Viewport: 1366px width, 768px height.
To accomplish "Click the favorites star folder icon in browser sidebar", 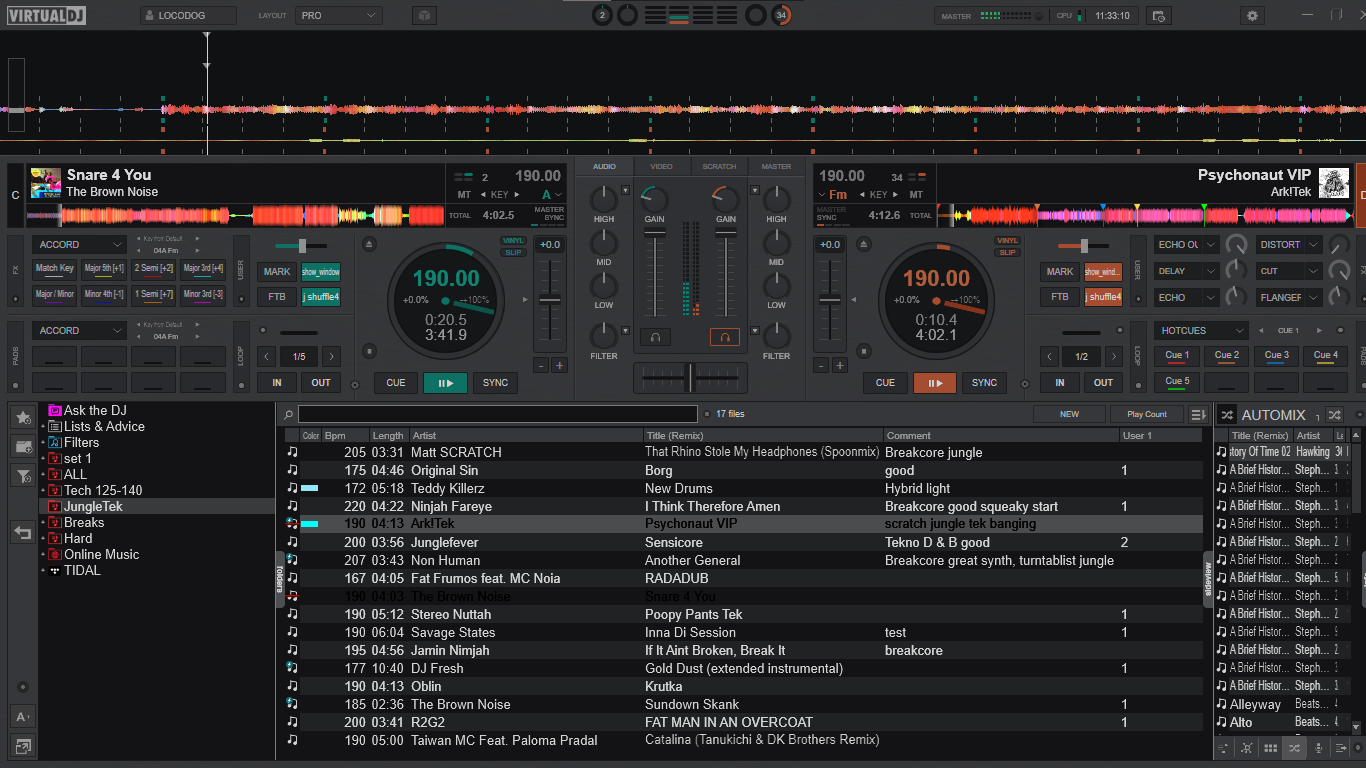I will point(22,416).
